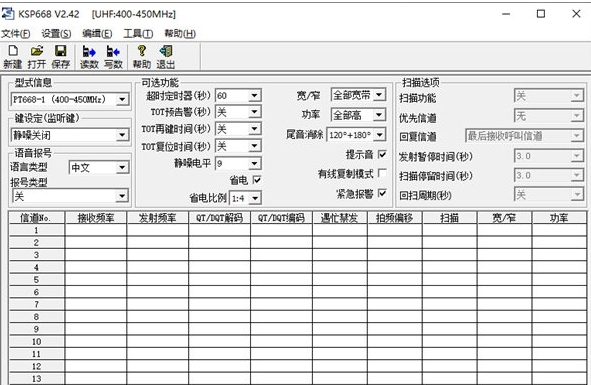Expand the 键设定 静噪关闭 dropdown
Screen dimensions: 591x385
pyautogui.click(x=122, y=135)
